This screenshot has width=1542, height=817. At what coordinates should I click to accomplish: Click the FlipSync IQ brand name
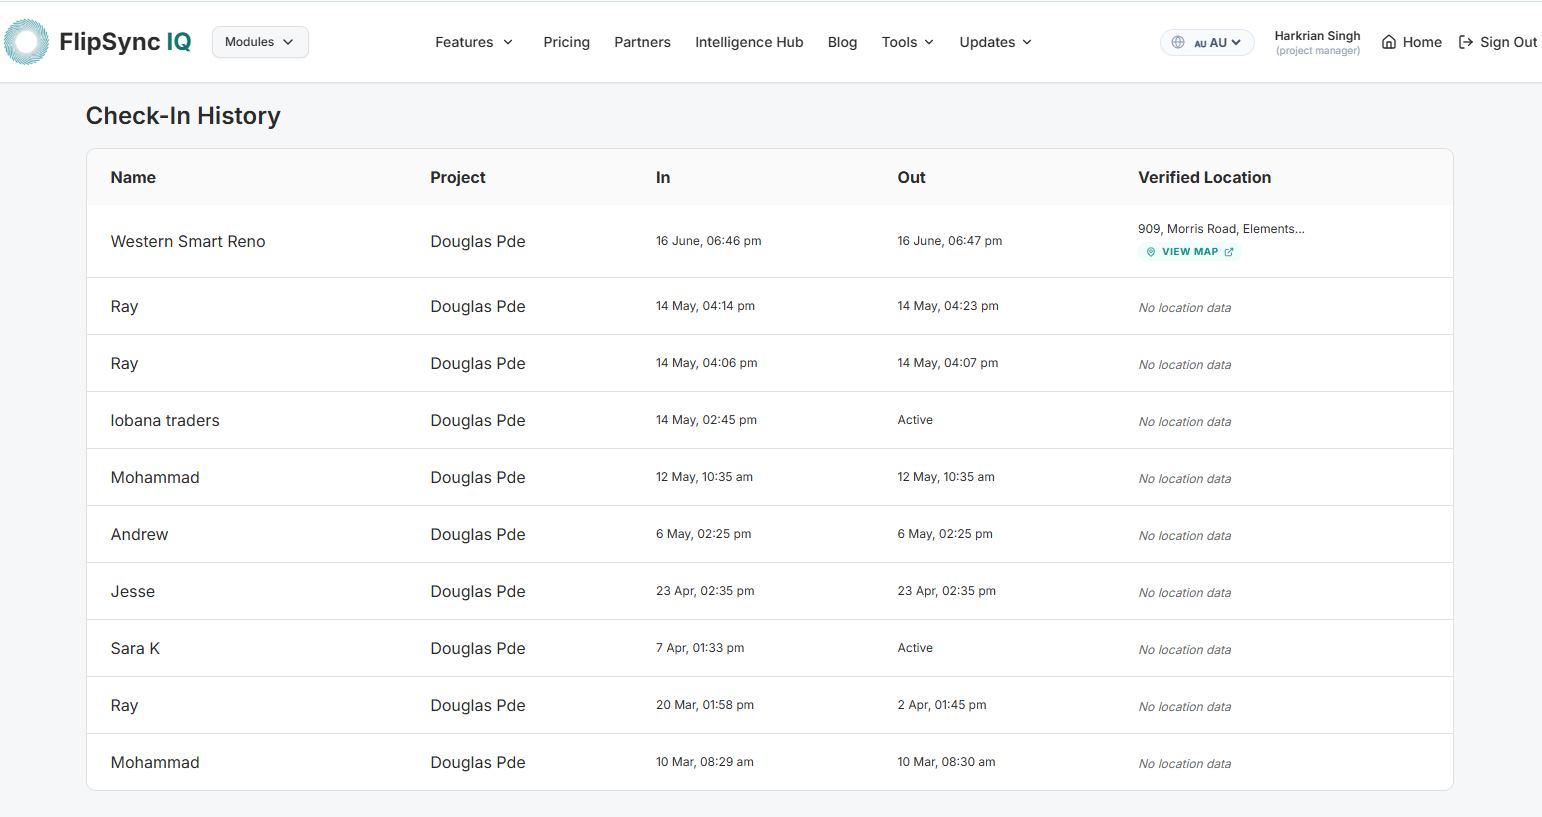125,42
